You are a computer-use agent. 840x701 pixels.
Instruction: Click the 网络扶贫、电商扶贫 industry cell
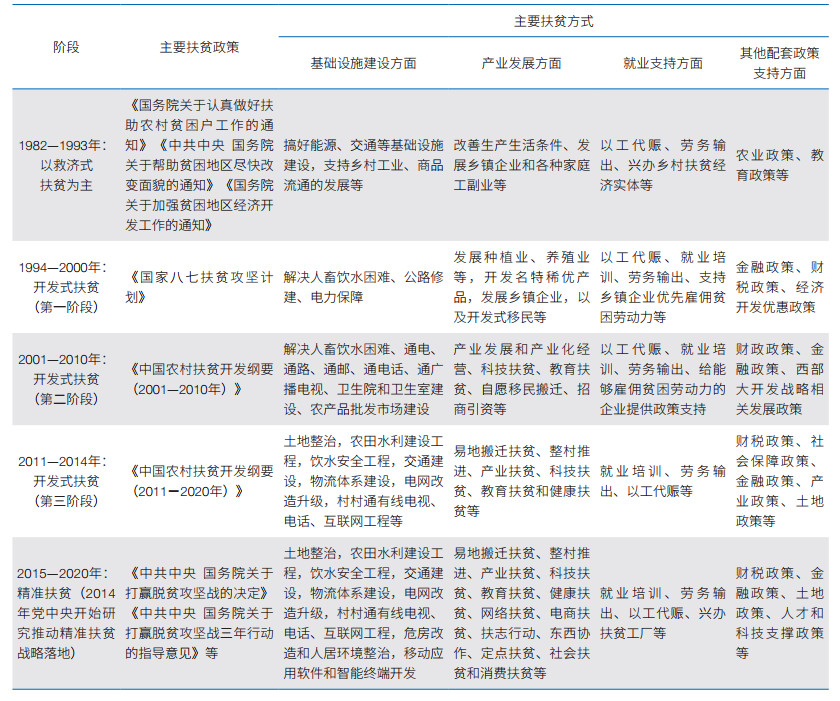521,613
